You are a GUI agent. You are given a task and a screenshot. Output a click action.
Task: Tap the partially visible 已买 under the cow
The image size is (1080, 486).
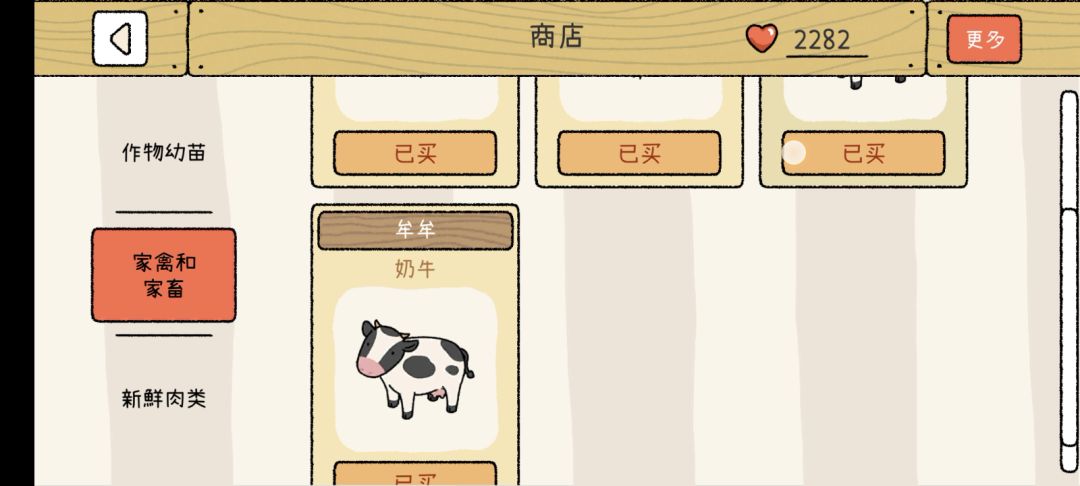coord(415,474)
